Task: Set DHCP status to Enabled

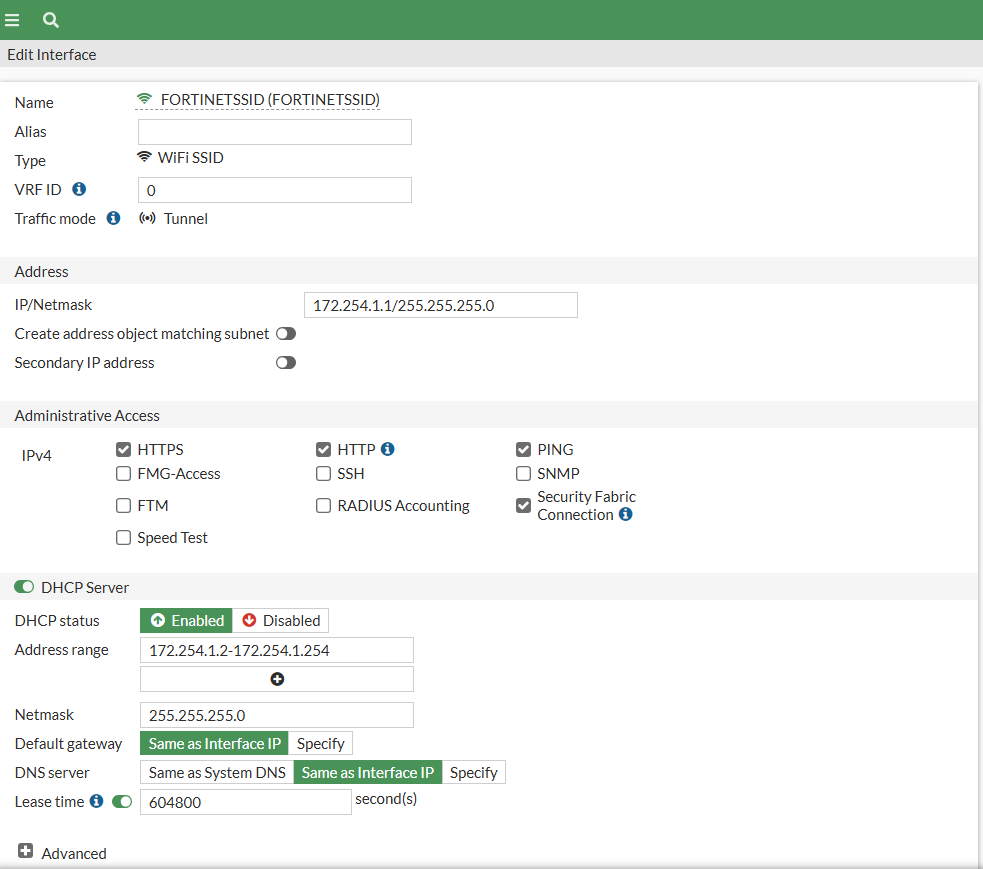Action: pos(186,620)
